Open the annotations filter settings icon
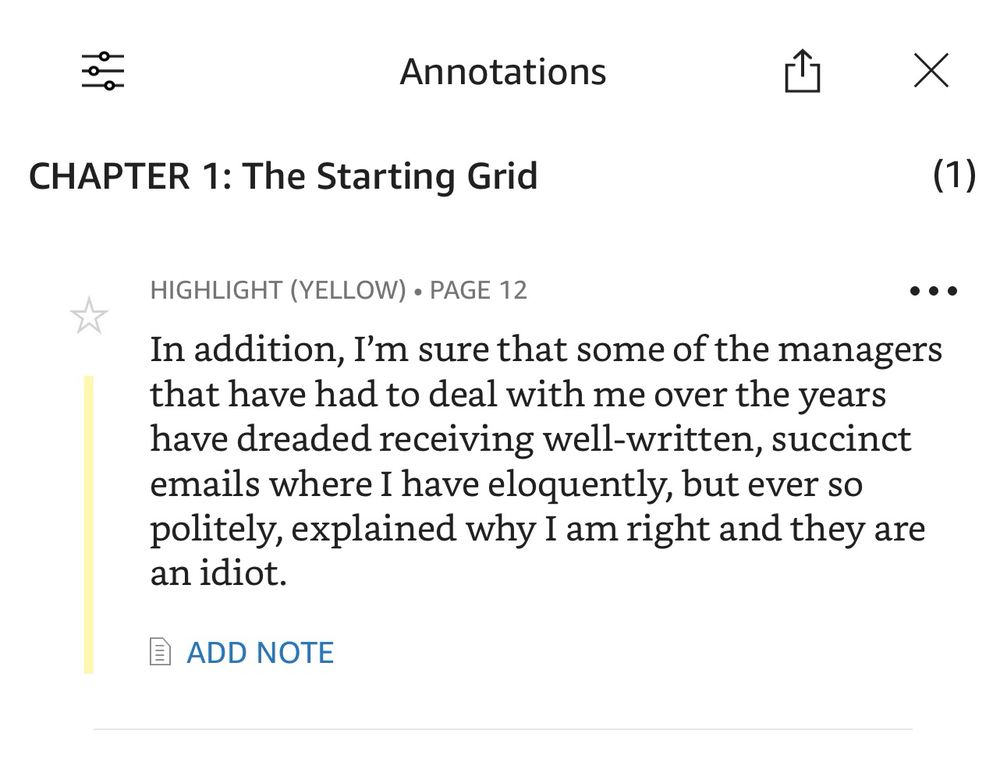This screenshot has width=1000, height=769. (x=103, y=71)
